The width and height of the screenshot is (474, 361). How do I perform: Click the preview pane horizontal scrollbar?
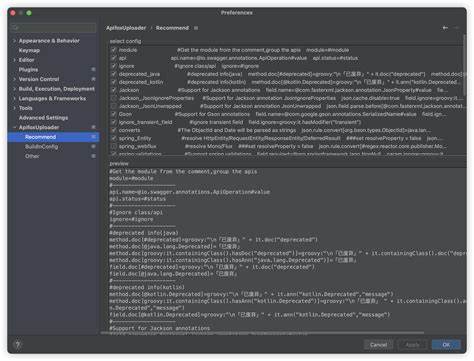tap(262, 333)
